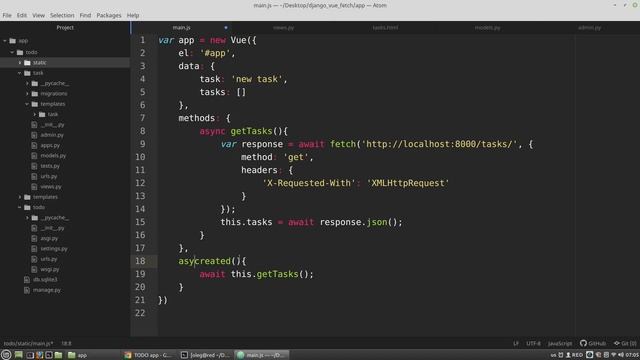Switch to the main.js editor tab
The image size is (640, 360).
coord(181,27)
